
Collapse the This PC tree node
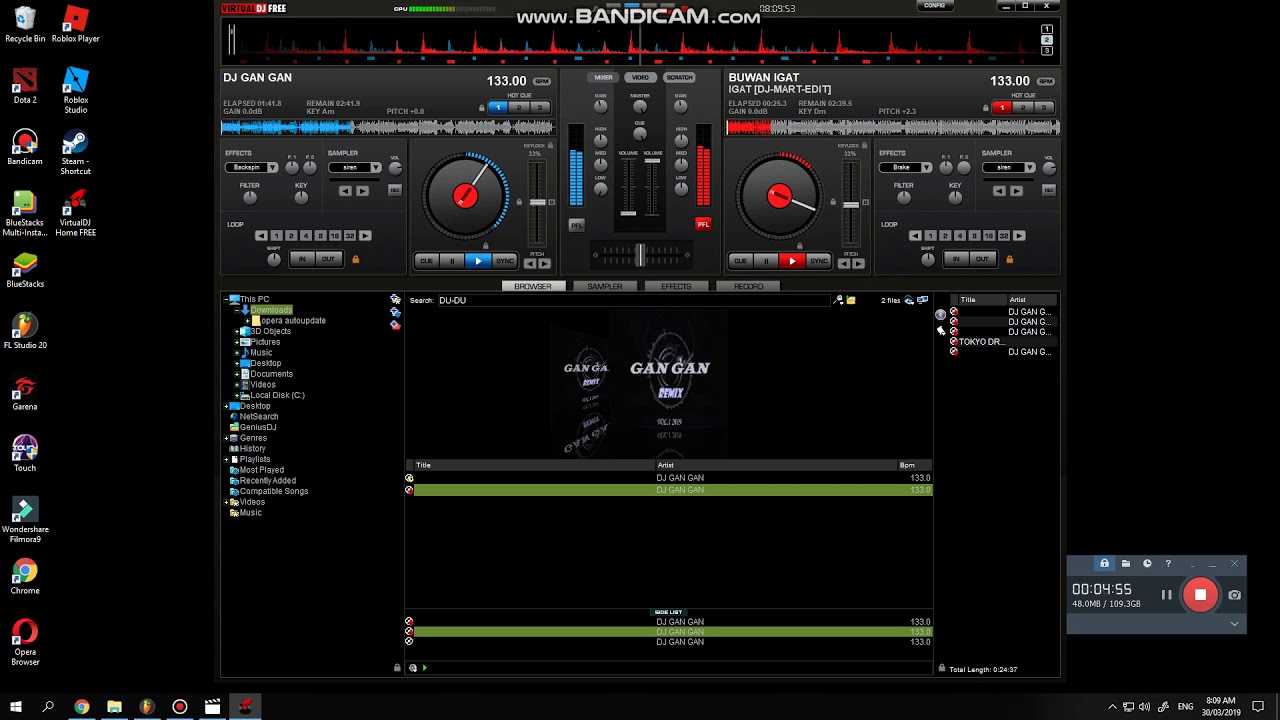click(x=226, y=299)
